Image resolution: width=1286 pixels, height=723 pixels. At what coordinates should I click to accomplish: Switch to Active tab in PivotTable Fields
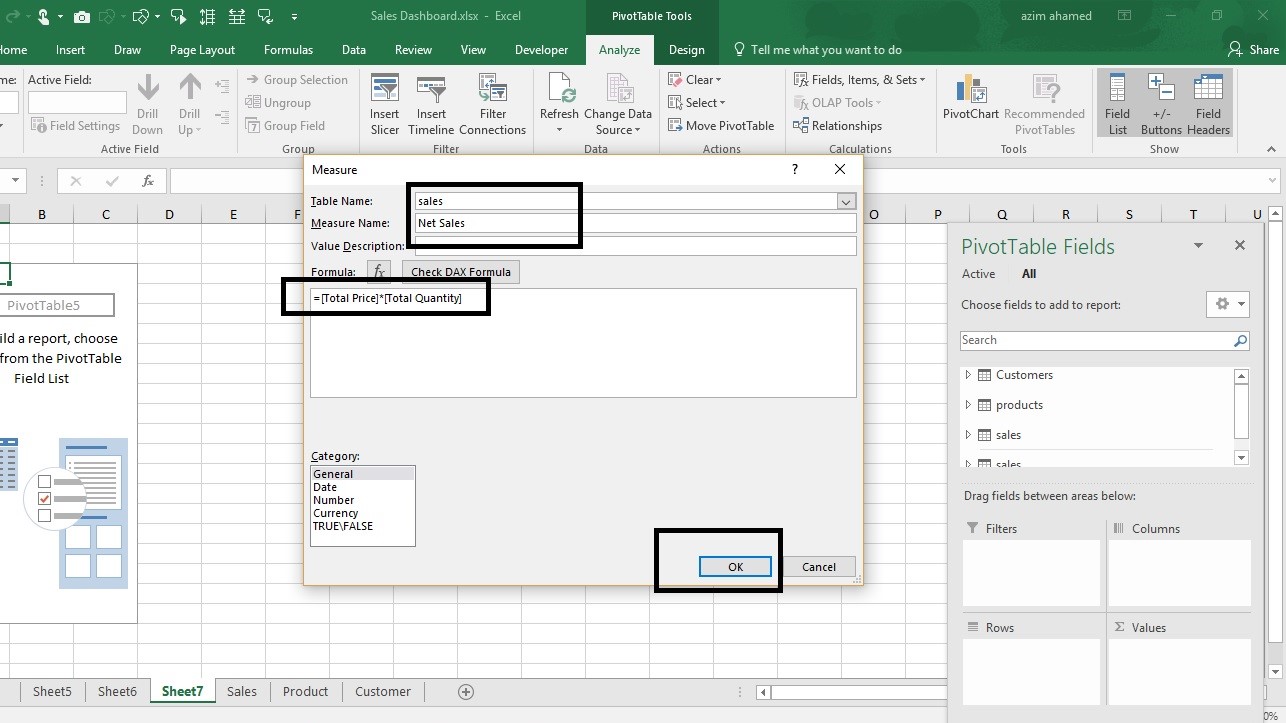978,274
